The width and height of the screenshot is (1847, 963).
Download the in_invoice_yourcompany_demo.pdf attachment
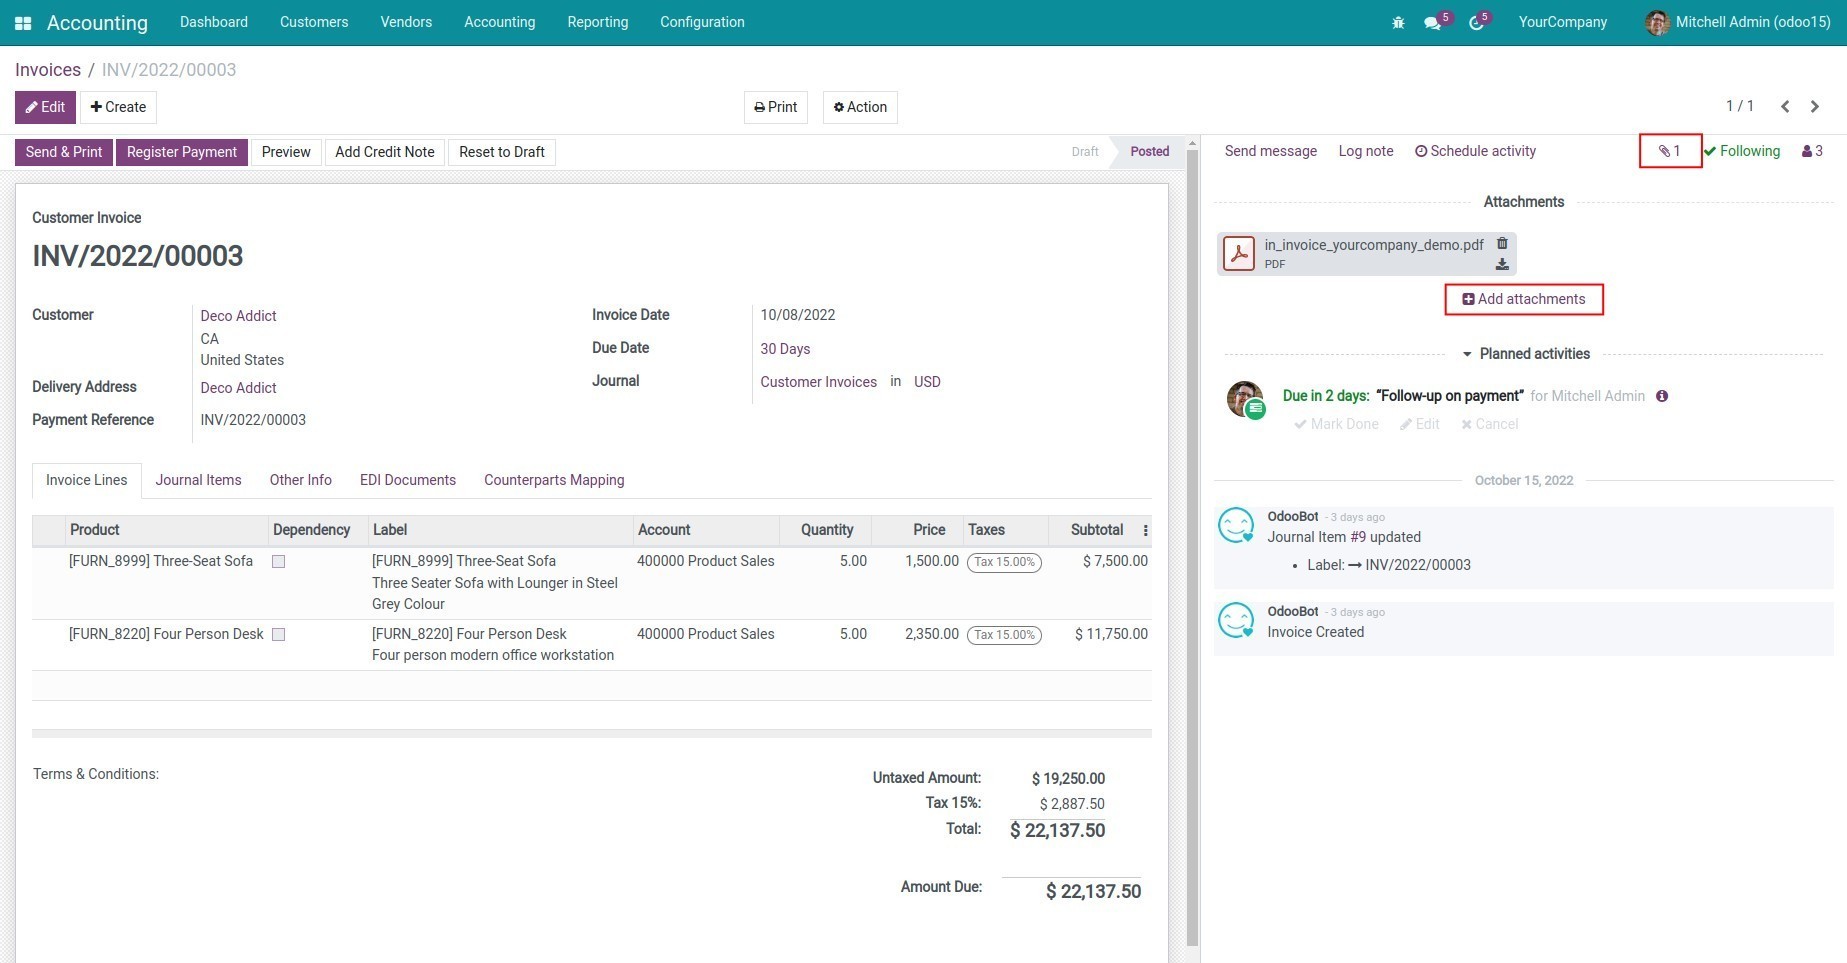pos(1502,264)
